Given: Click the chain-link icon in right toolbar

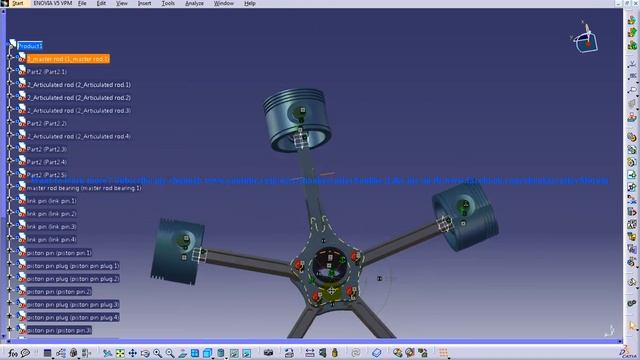Looking at the screenshot, I should point(632,303).
